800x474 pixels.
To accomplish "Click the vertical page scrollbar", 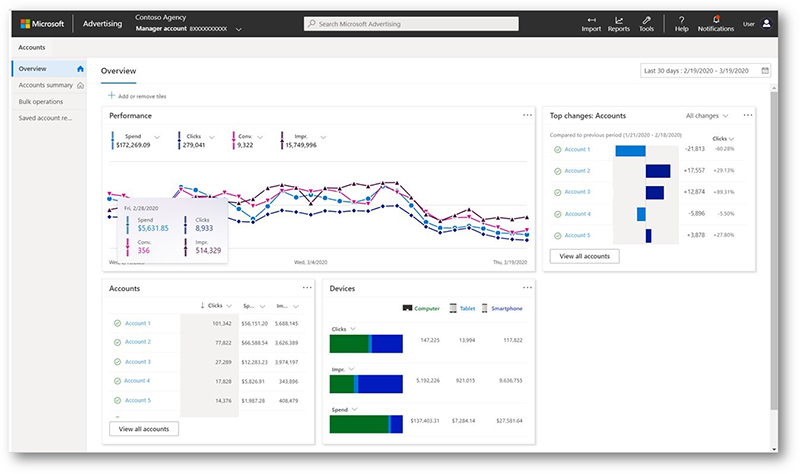I will tap(773, 250).
